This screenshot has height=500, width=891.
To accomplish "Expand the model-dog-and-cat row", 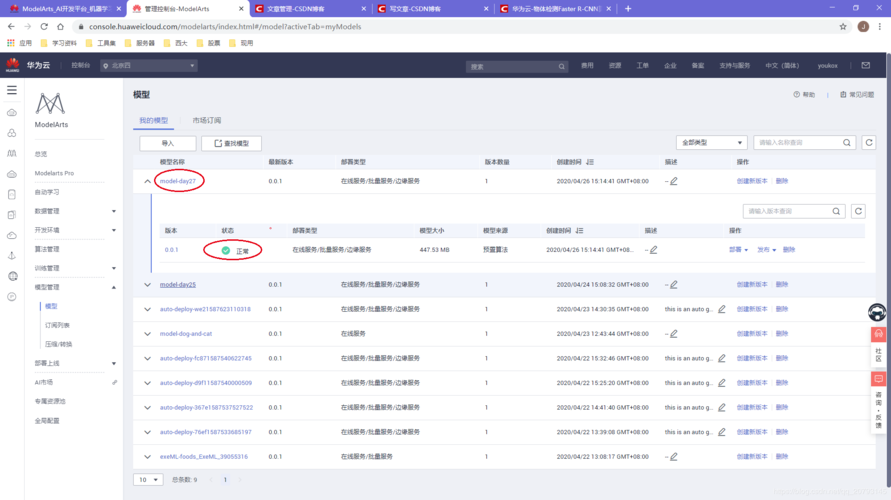I will (x=147, y=334).
